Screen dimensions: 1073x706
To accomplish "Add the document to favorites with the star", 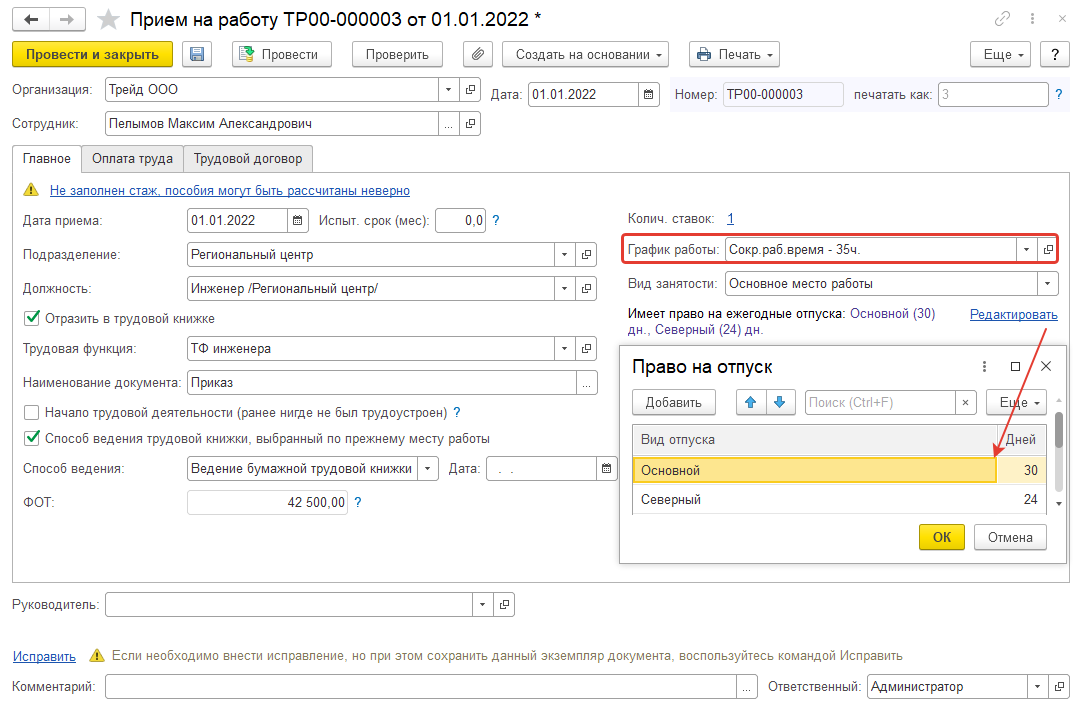I will point(108,19).
